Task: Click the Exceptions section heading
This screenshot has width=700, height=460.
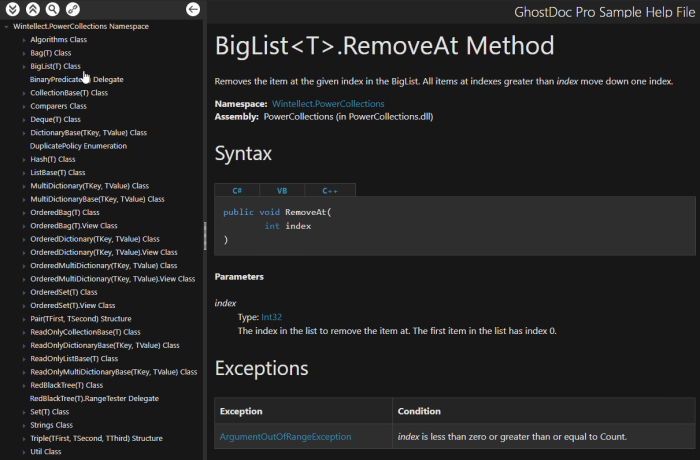Action: coord(262,368)
